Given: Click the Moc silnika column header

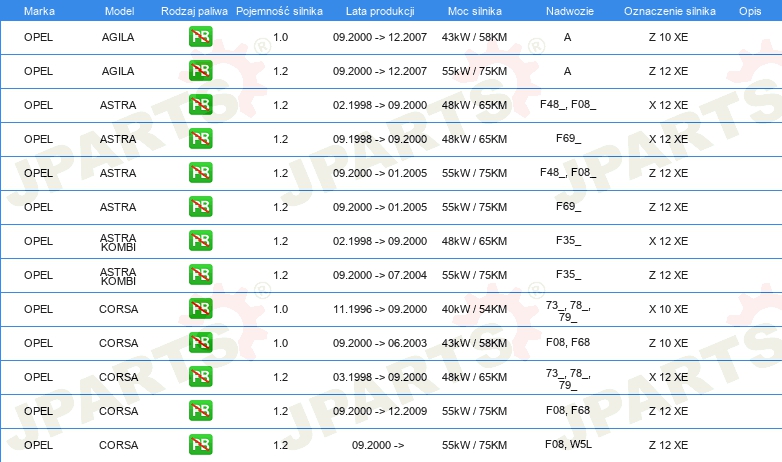Looking at the screenshot, I should coord(474,11).
